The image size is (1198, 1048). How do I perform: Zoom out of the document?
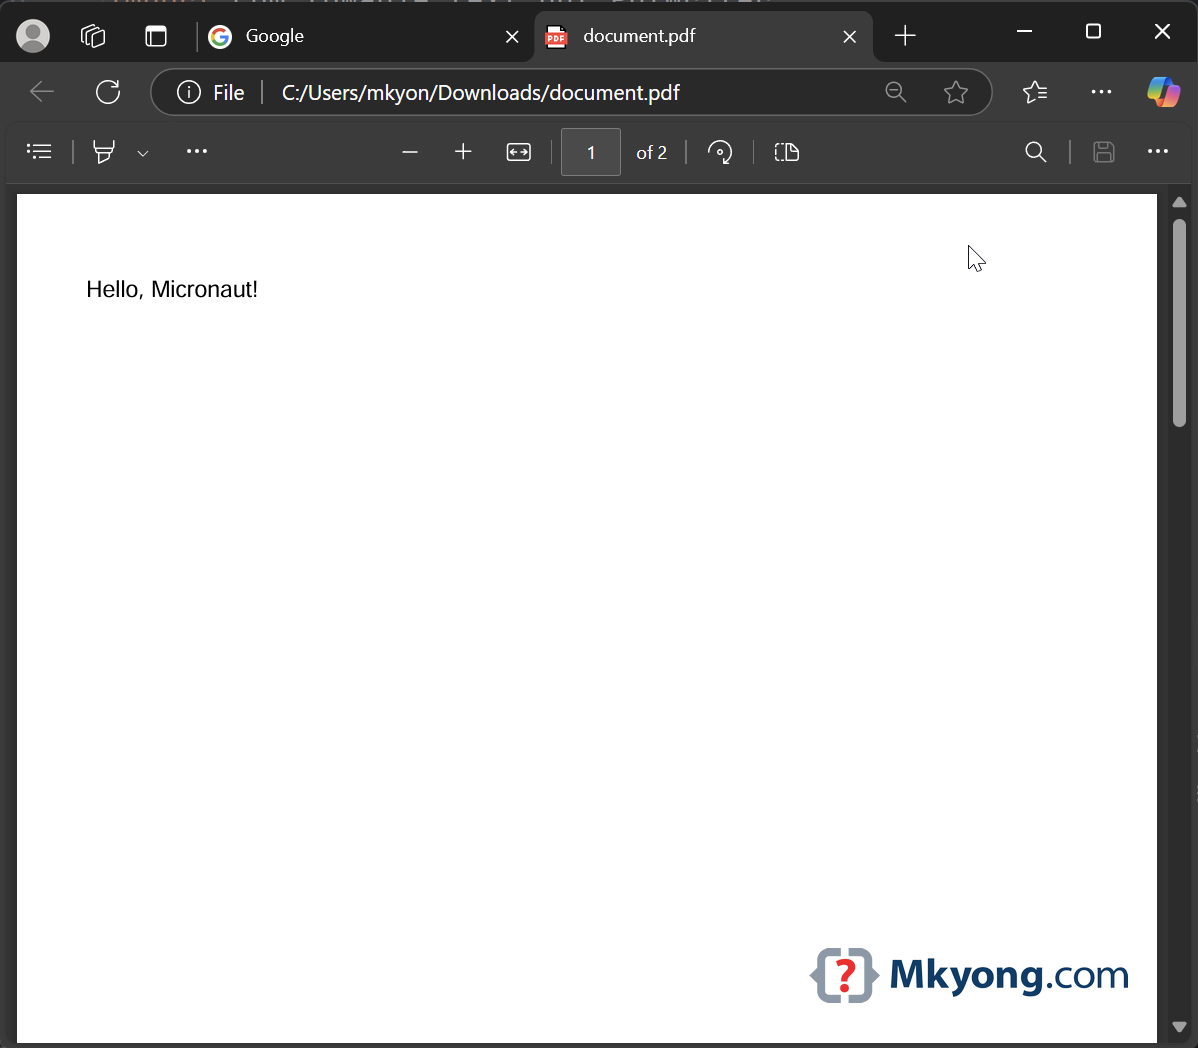tap(410, 152)
